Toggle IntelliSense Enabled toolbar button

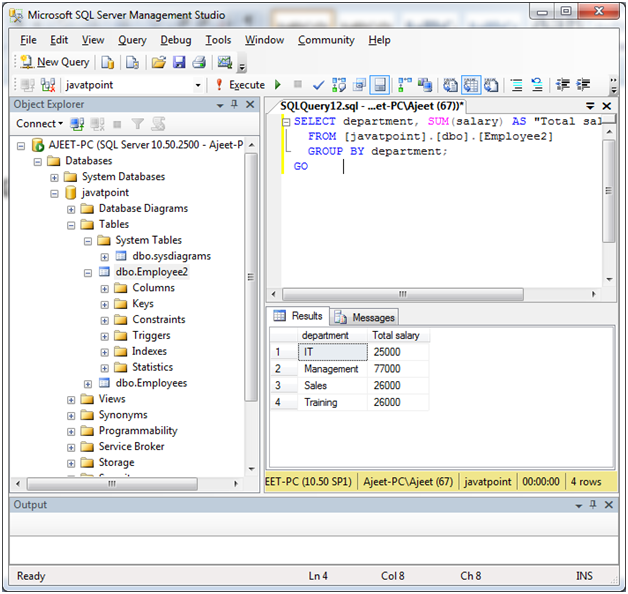coord(379,85)
